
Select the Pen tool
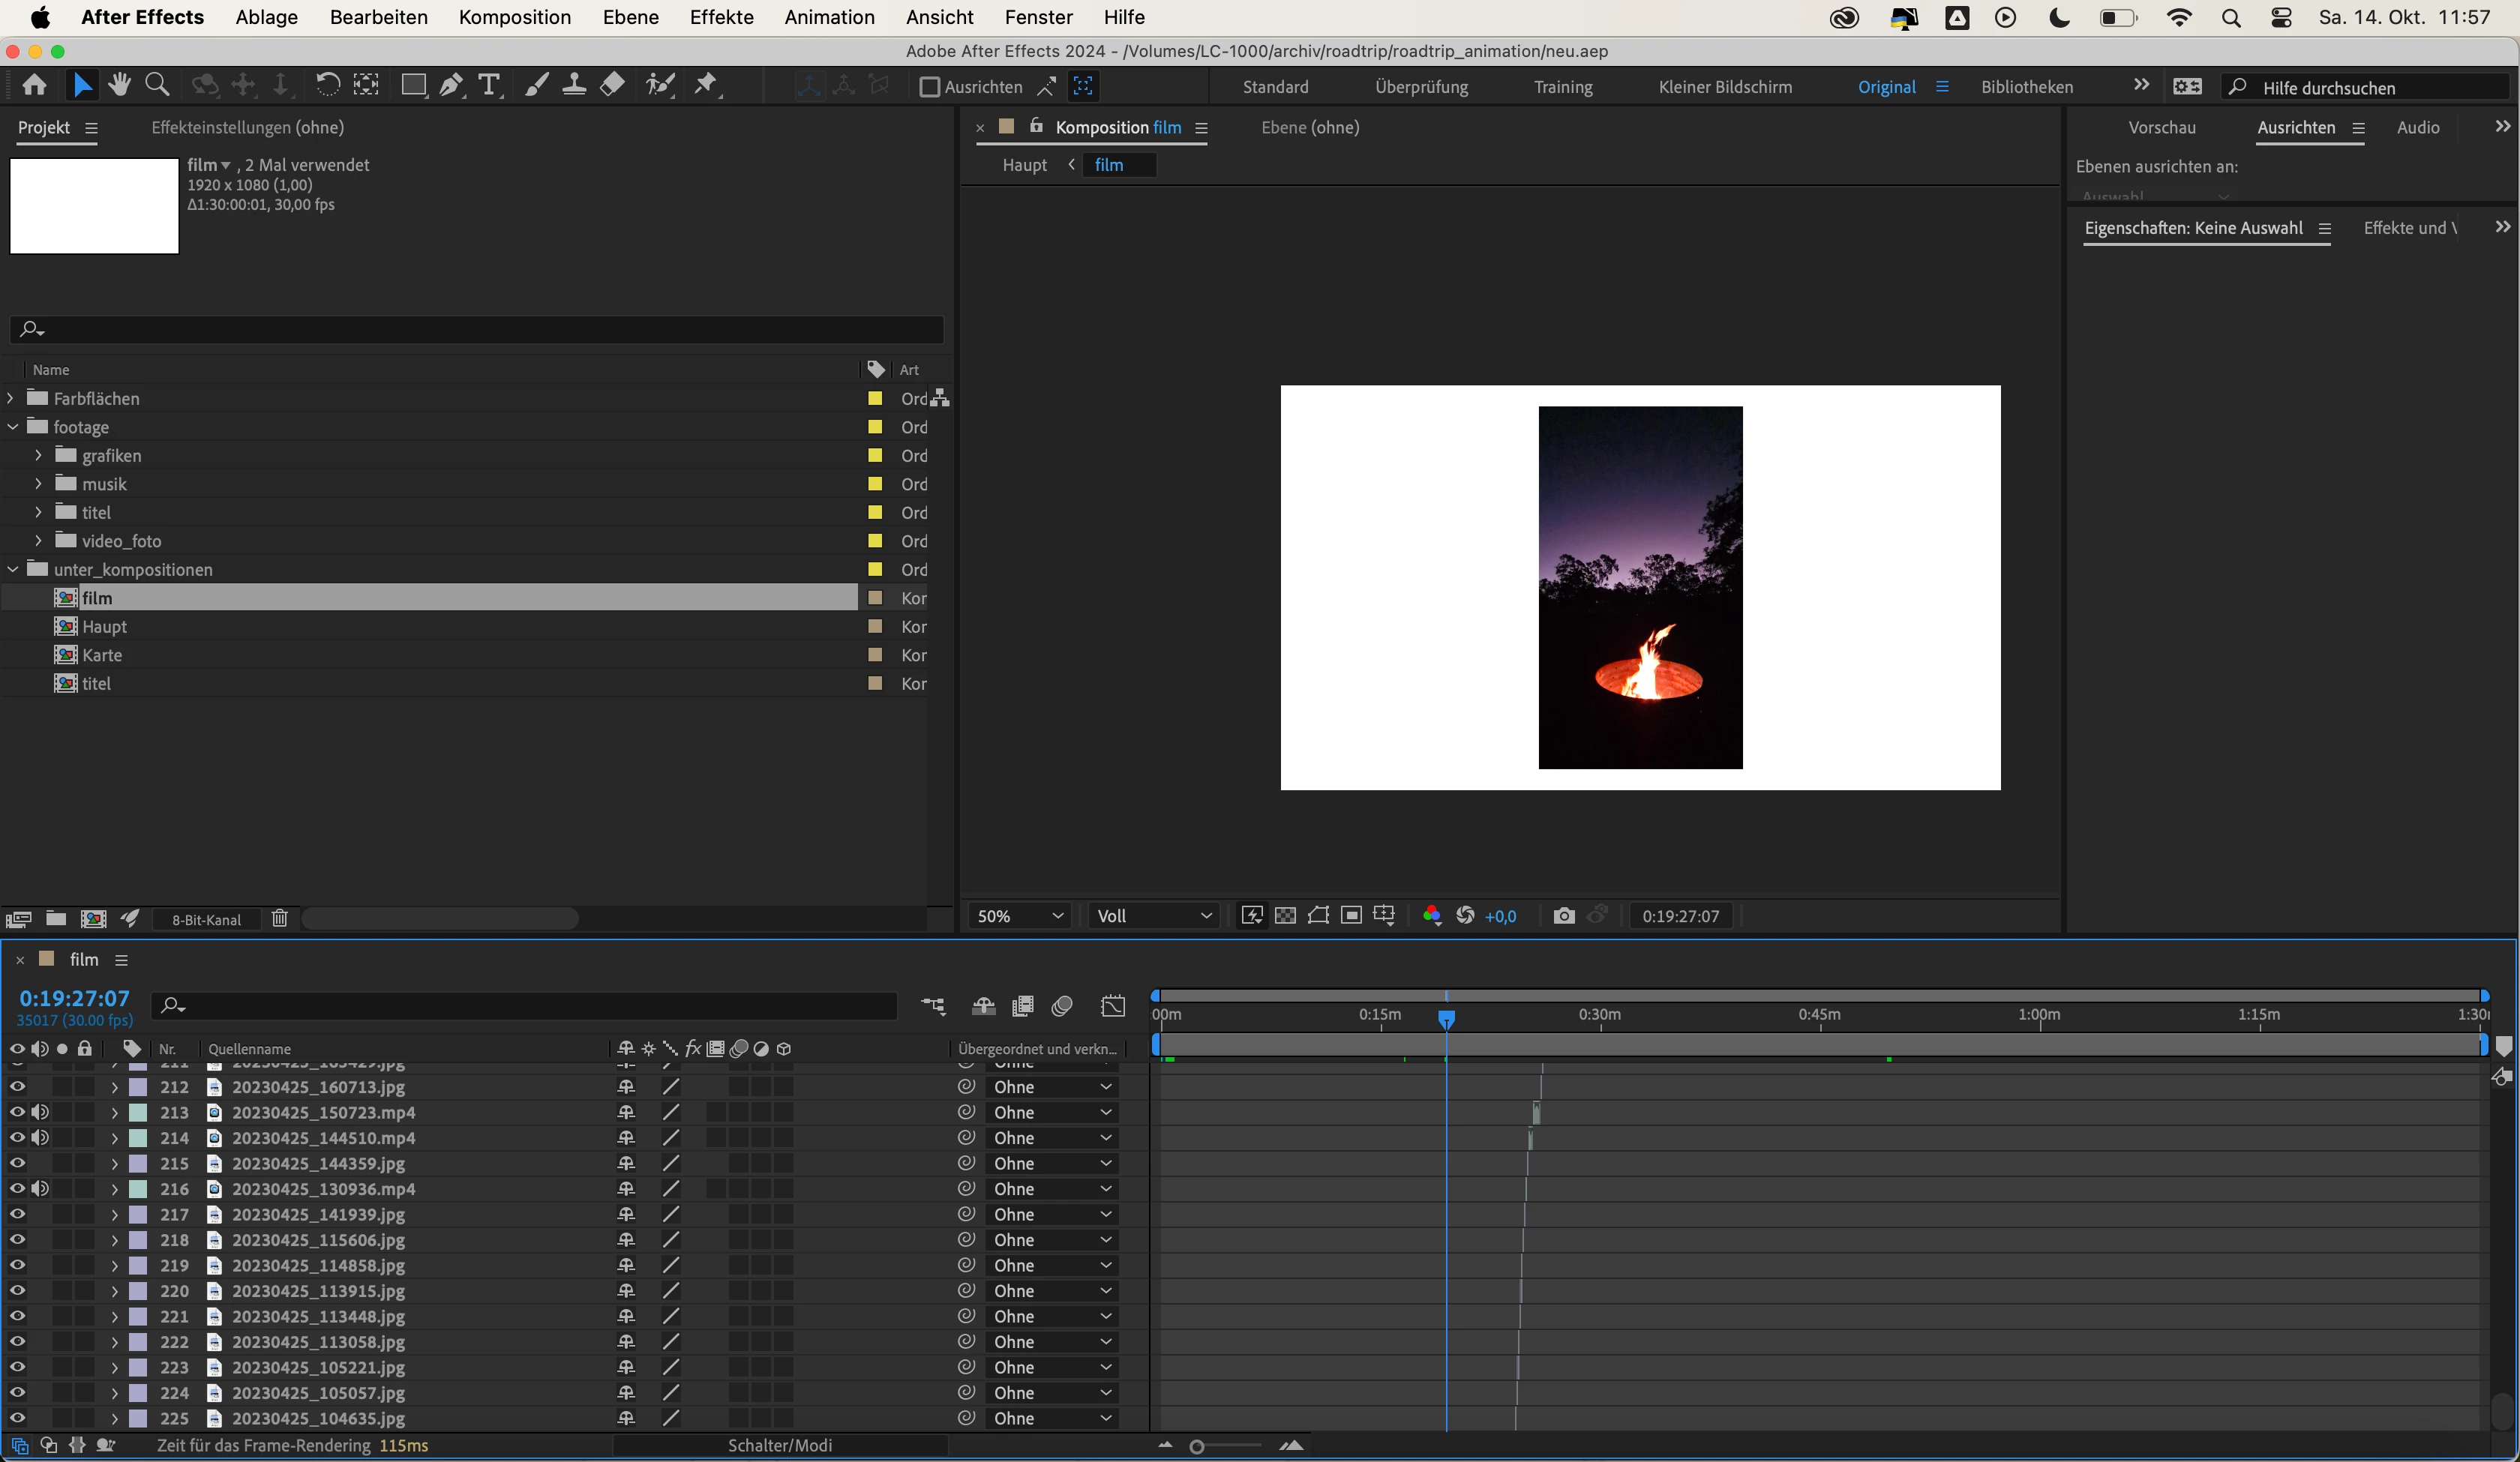tap(451, 86)
